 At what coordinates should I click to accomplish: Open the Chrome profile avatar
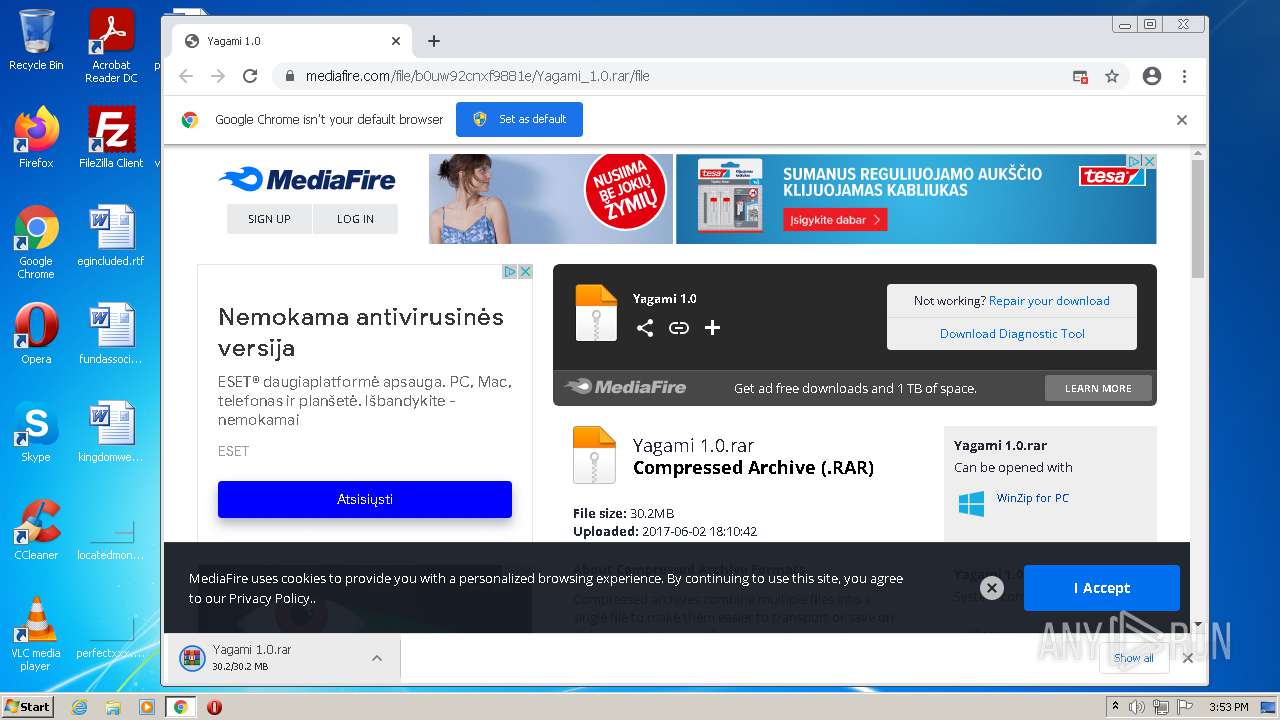pos(1152,76)
